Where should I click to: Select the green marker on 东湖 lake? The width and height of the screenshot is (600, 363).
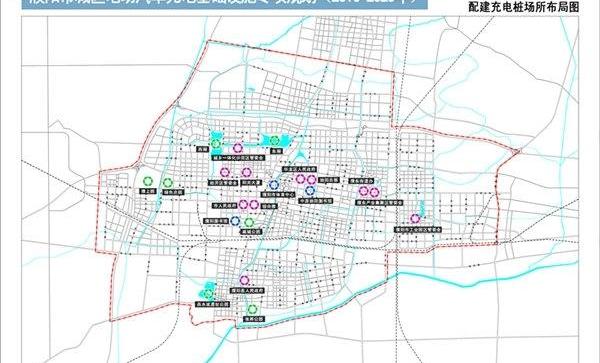click(x=274, y=140)
